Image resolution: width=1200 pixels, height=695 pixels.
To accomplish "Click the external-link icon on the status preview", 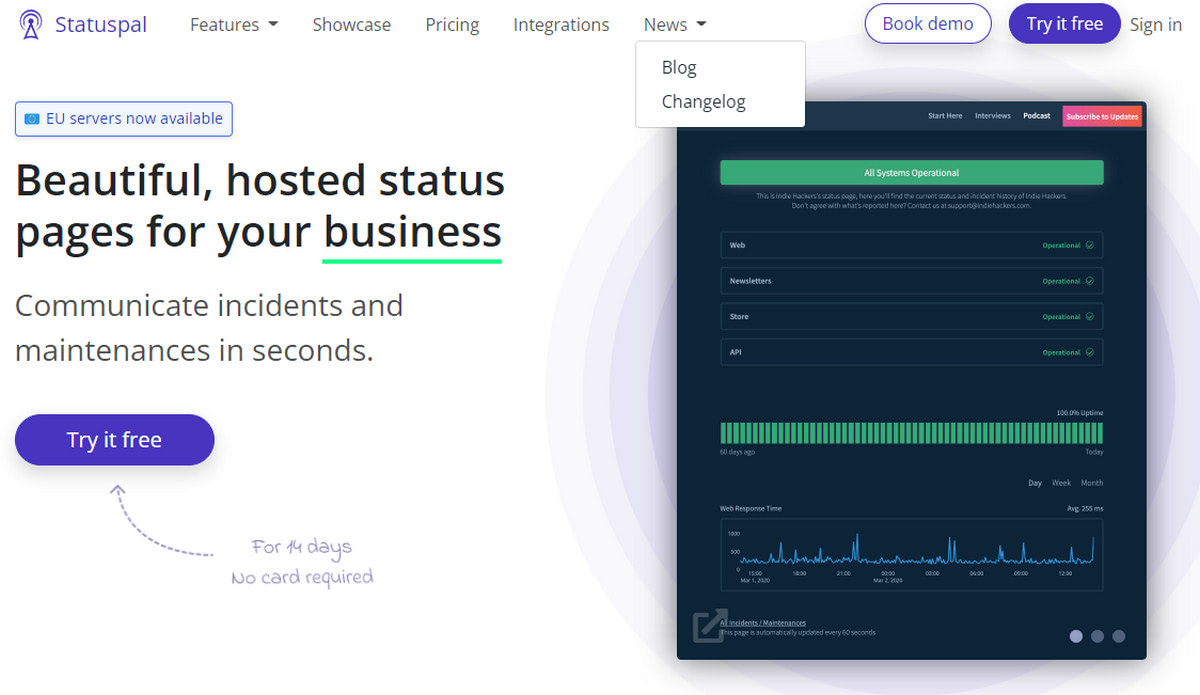I will pos(710,627).
